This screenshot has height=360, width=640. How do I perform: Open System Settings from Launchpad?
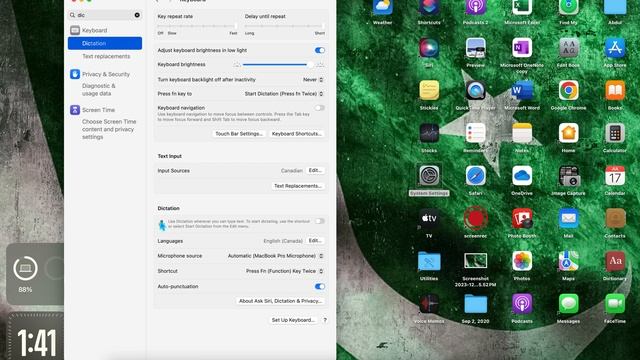(x=429, y=176)
